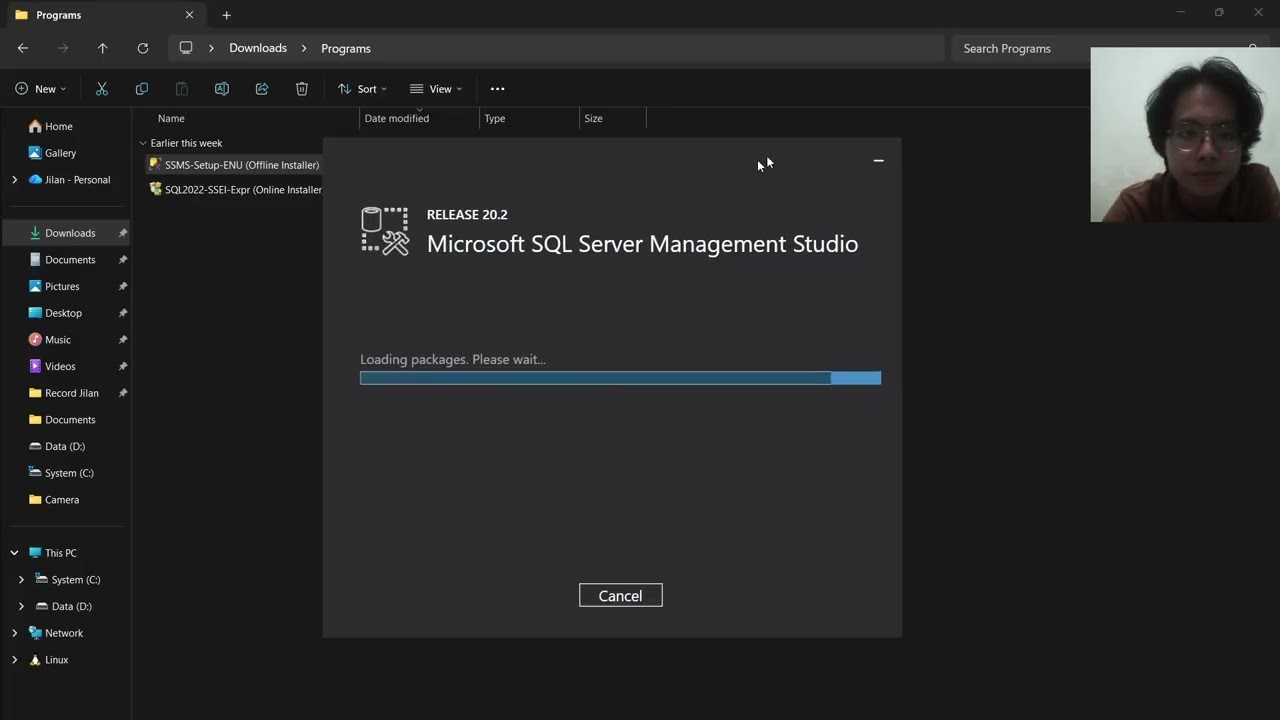
Task: Select SSMS-Setup-ENU (Offline Installer) file
Action: [234, 165]
